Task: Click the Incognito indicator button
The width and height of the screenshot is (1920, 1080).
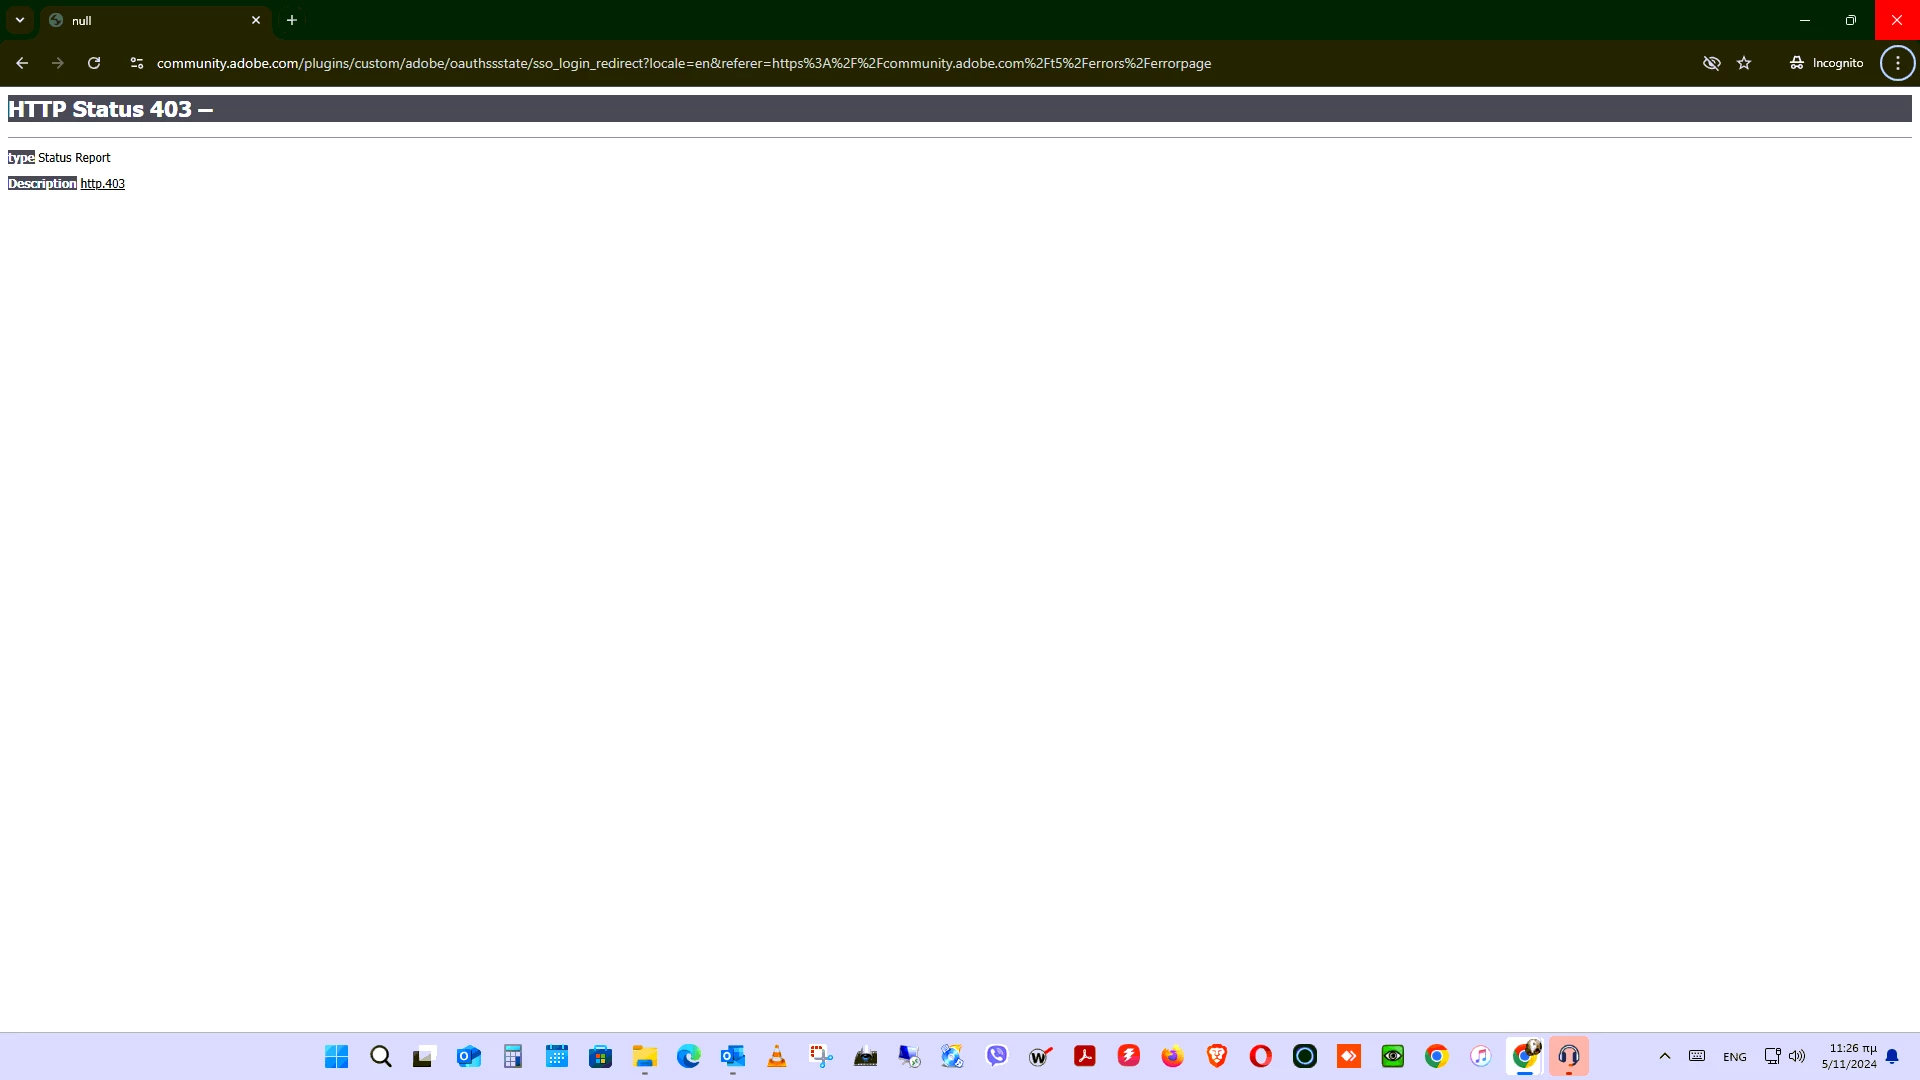Action: [x=1827, y=63]
